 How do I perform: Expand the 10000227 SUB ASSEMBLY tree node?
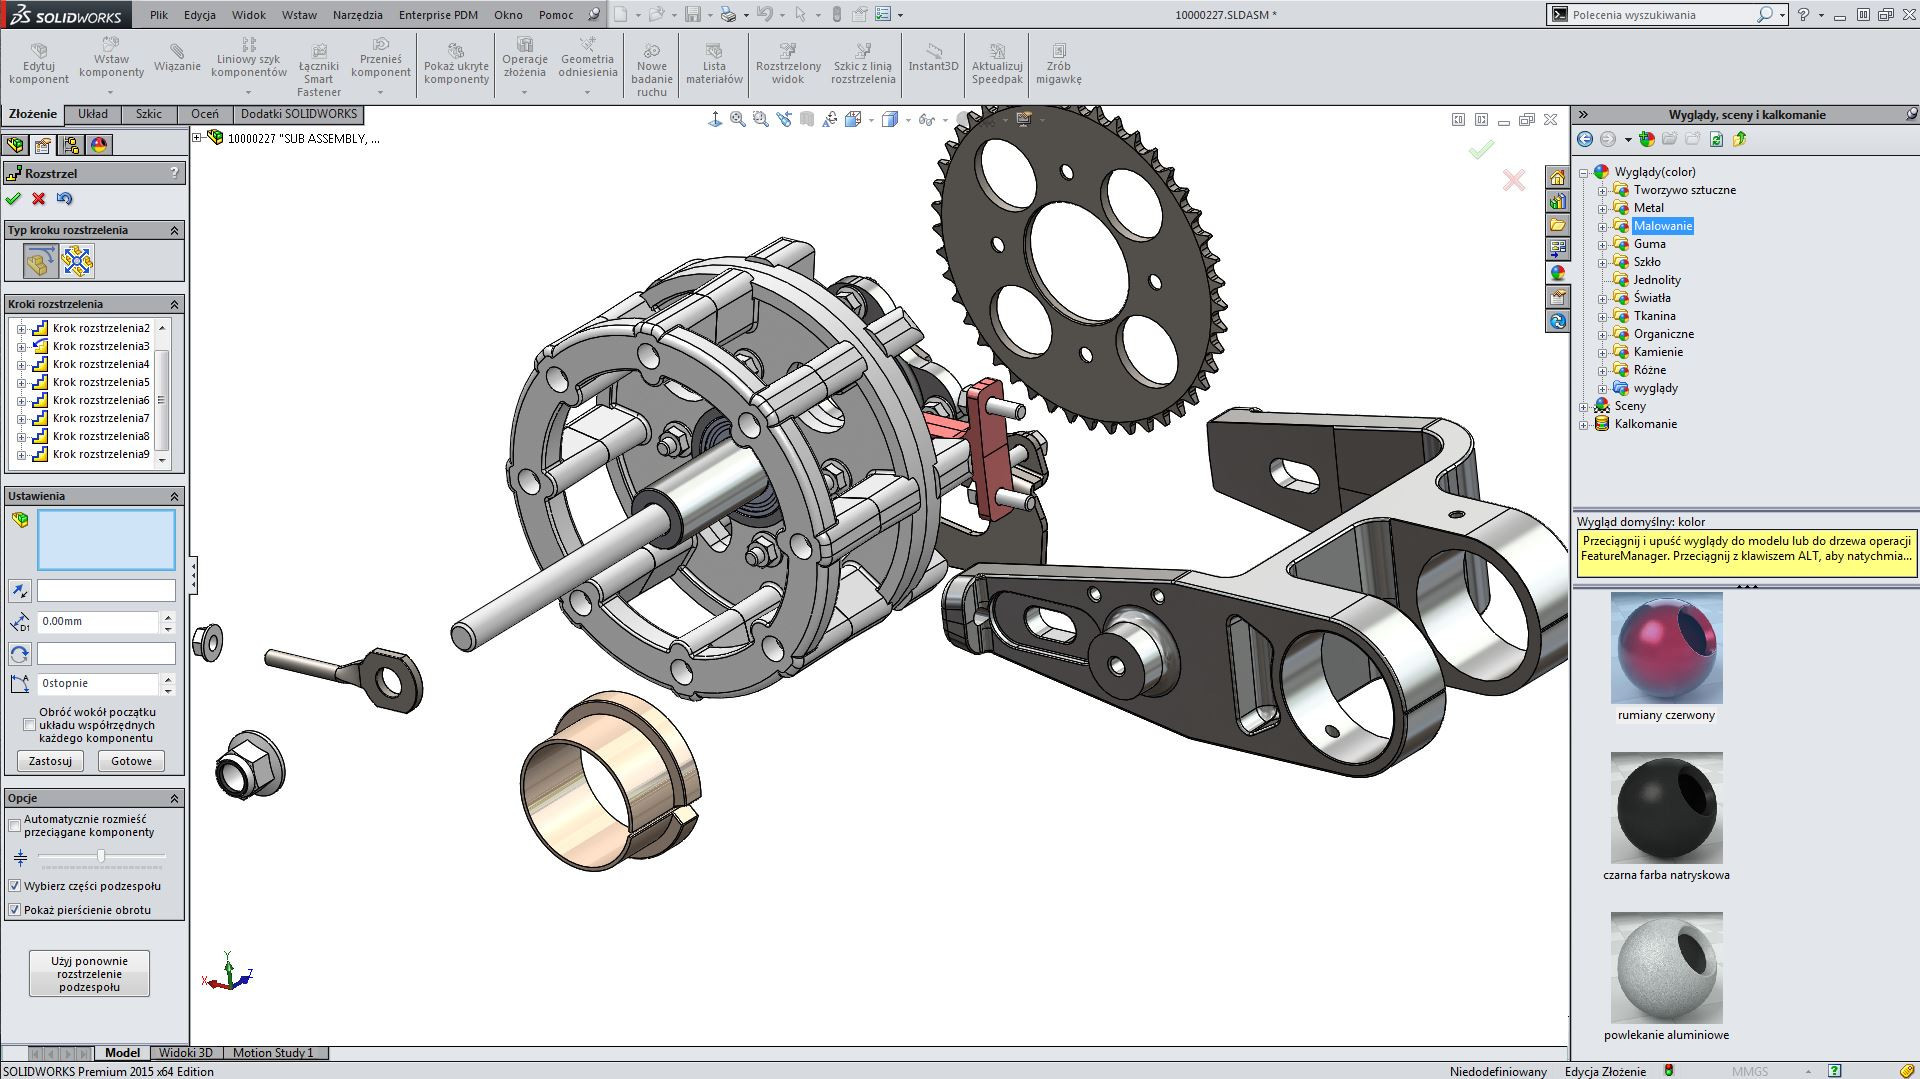pos(197,137)
